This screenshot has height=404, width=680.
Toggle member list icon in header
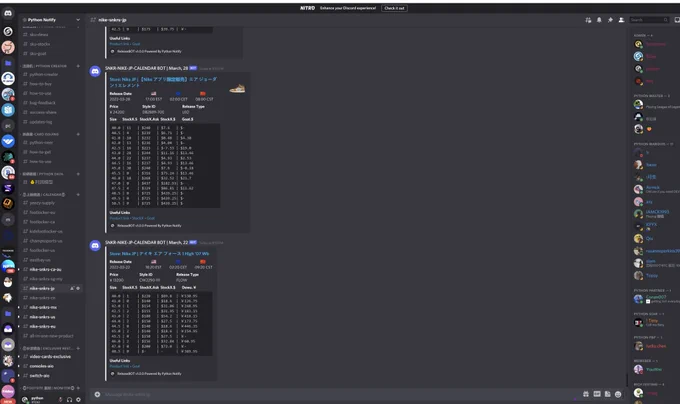point(621,20)
